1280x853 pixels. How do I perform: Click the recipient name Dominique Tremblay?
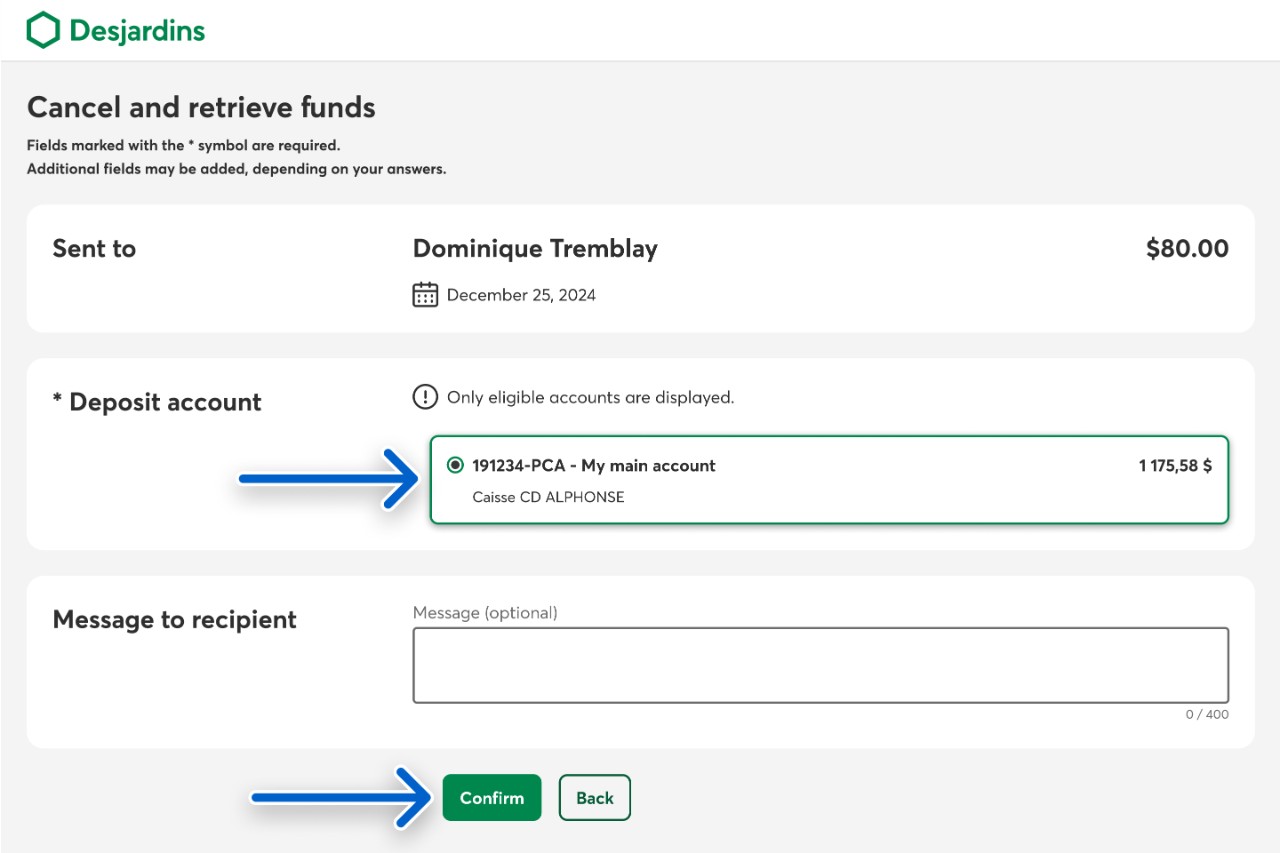[x=535, y=249]
